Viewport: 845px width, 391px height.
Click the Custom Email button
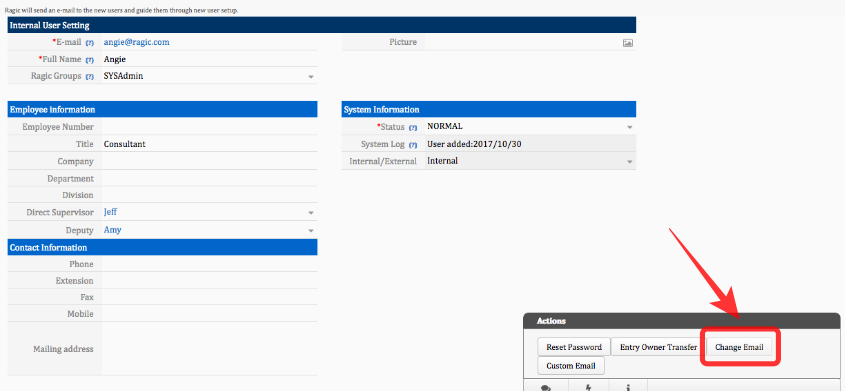point(571,366)
